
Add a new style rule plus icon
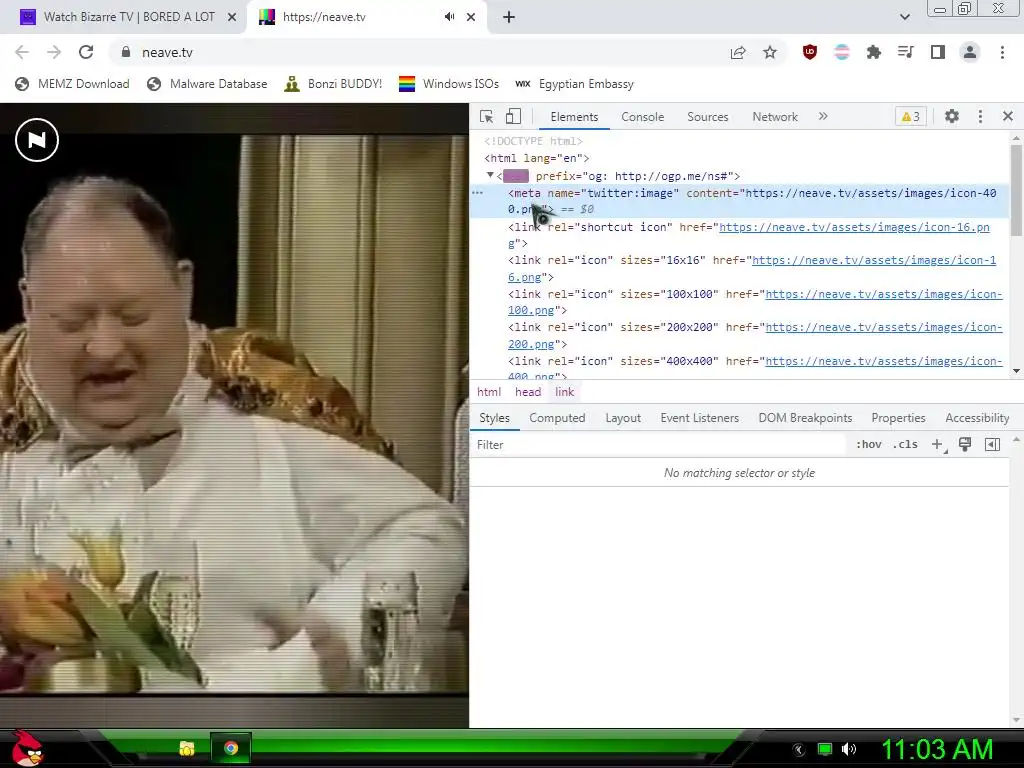(938, 445)
